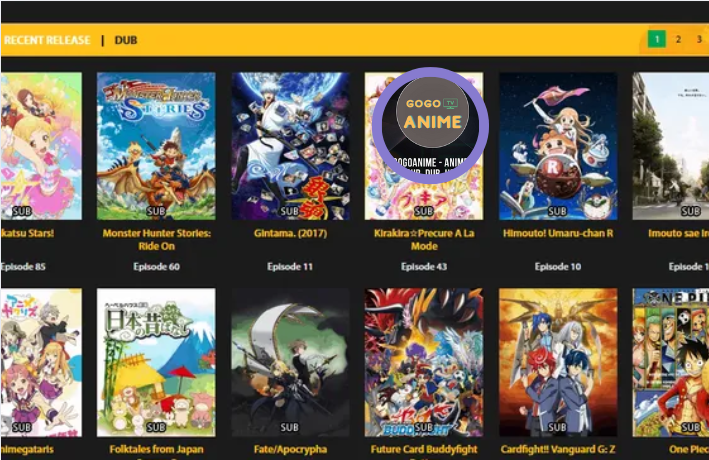Open Monster Hunter Stories poster thumbnail
Image resolution: width=709 pixels, height=460 pixels.
click(156, 146)
